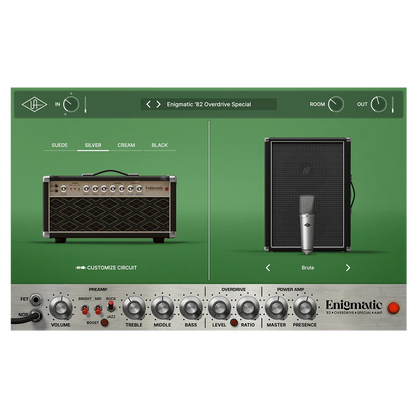Viewport: 416px width, 416px height.
Task: Switch to next cabinet with right chevron
Action: (x=348, y=268)
